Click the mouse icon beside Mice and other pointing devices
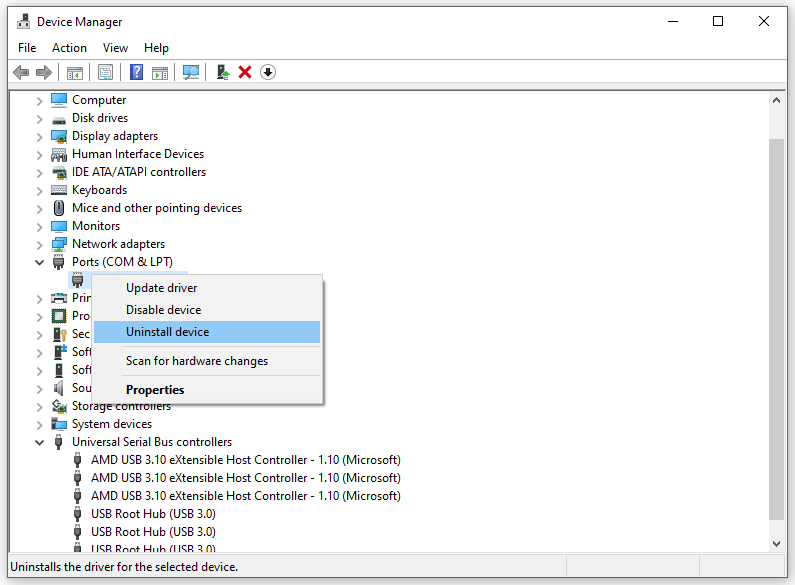Viewport: 795px width, 585px height. click(59, 208)
